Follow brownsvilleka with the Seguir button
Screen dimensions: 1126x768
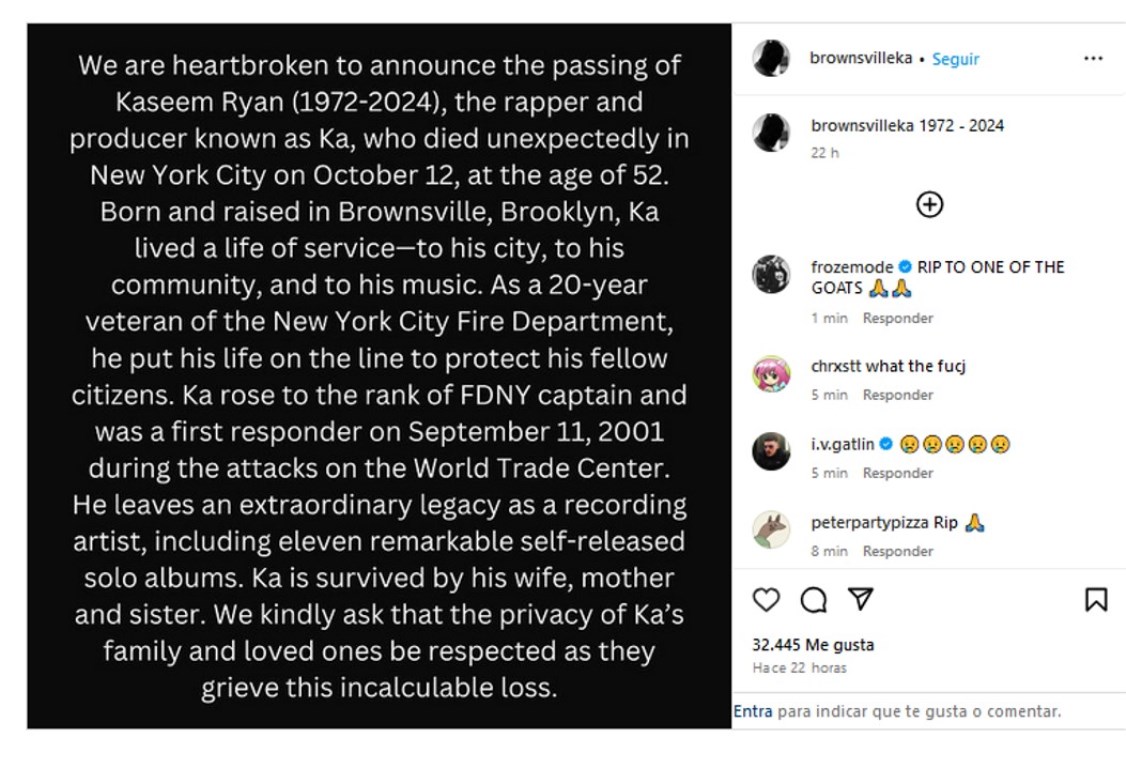pos(955,59)
